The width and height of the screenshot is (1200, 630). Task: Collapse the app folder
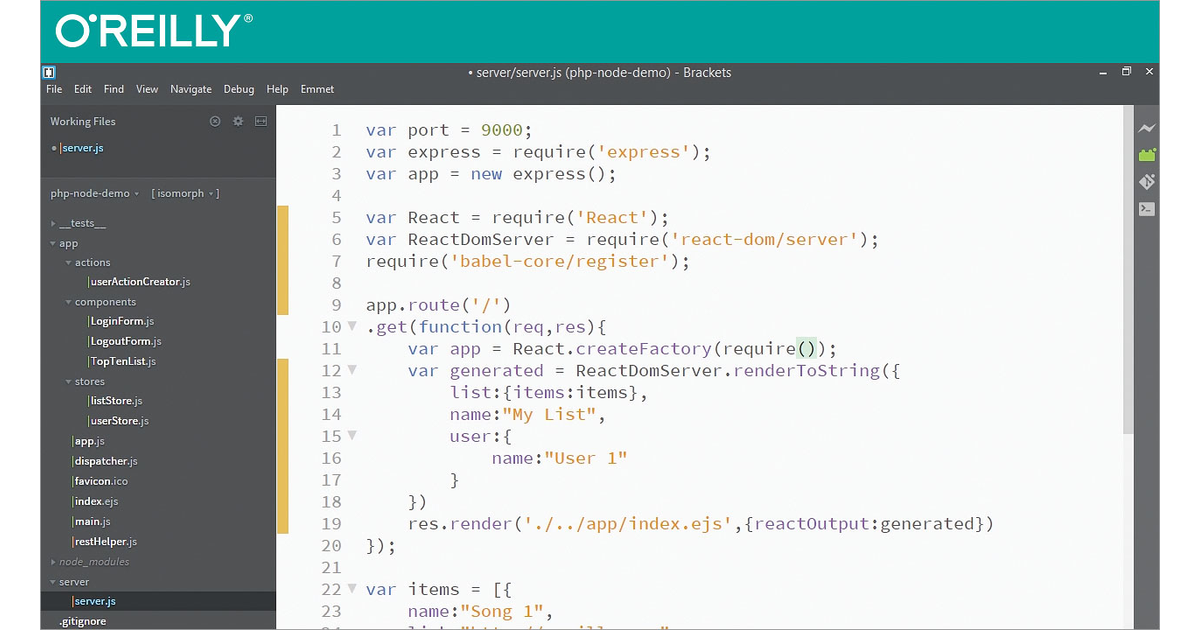point(53,243)
